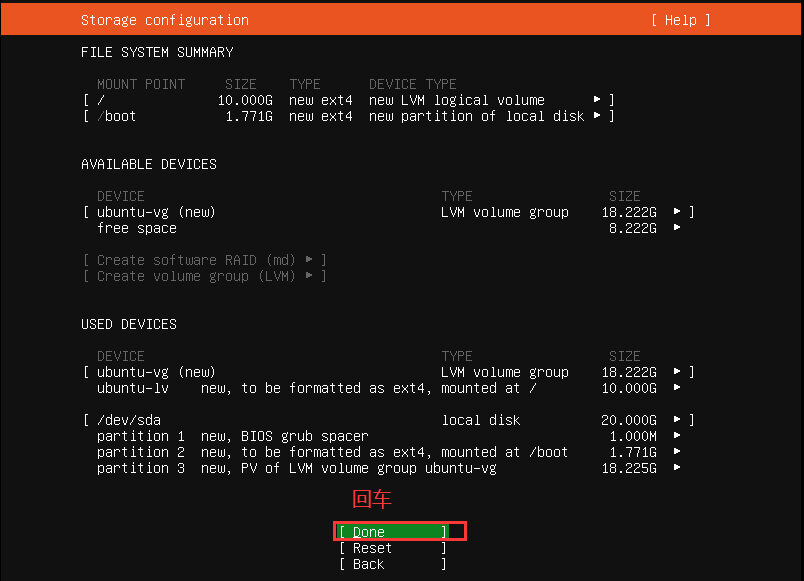This screenshot has width=804, height=581.
Task: Select the Done button
Action: (x=392, y=532)
